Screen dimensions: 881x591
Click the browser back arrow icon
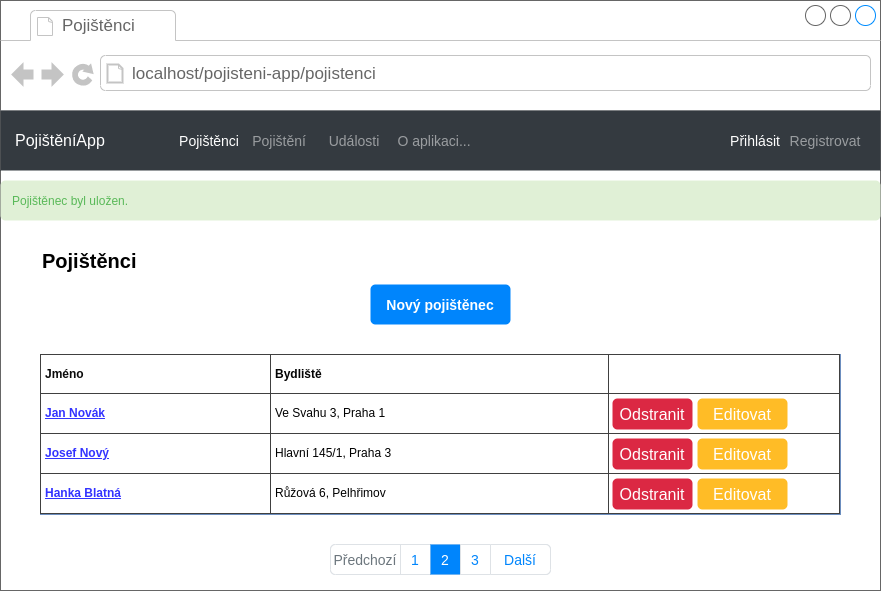(23, 74)
